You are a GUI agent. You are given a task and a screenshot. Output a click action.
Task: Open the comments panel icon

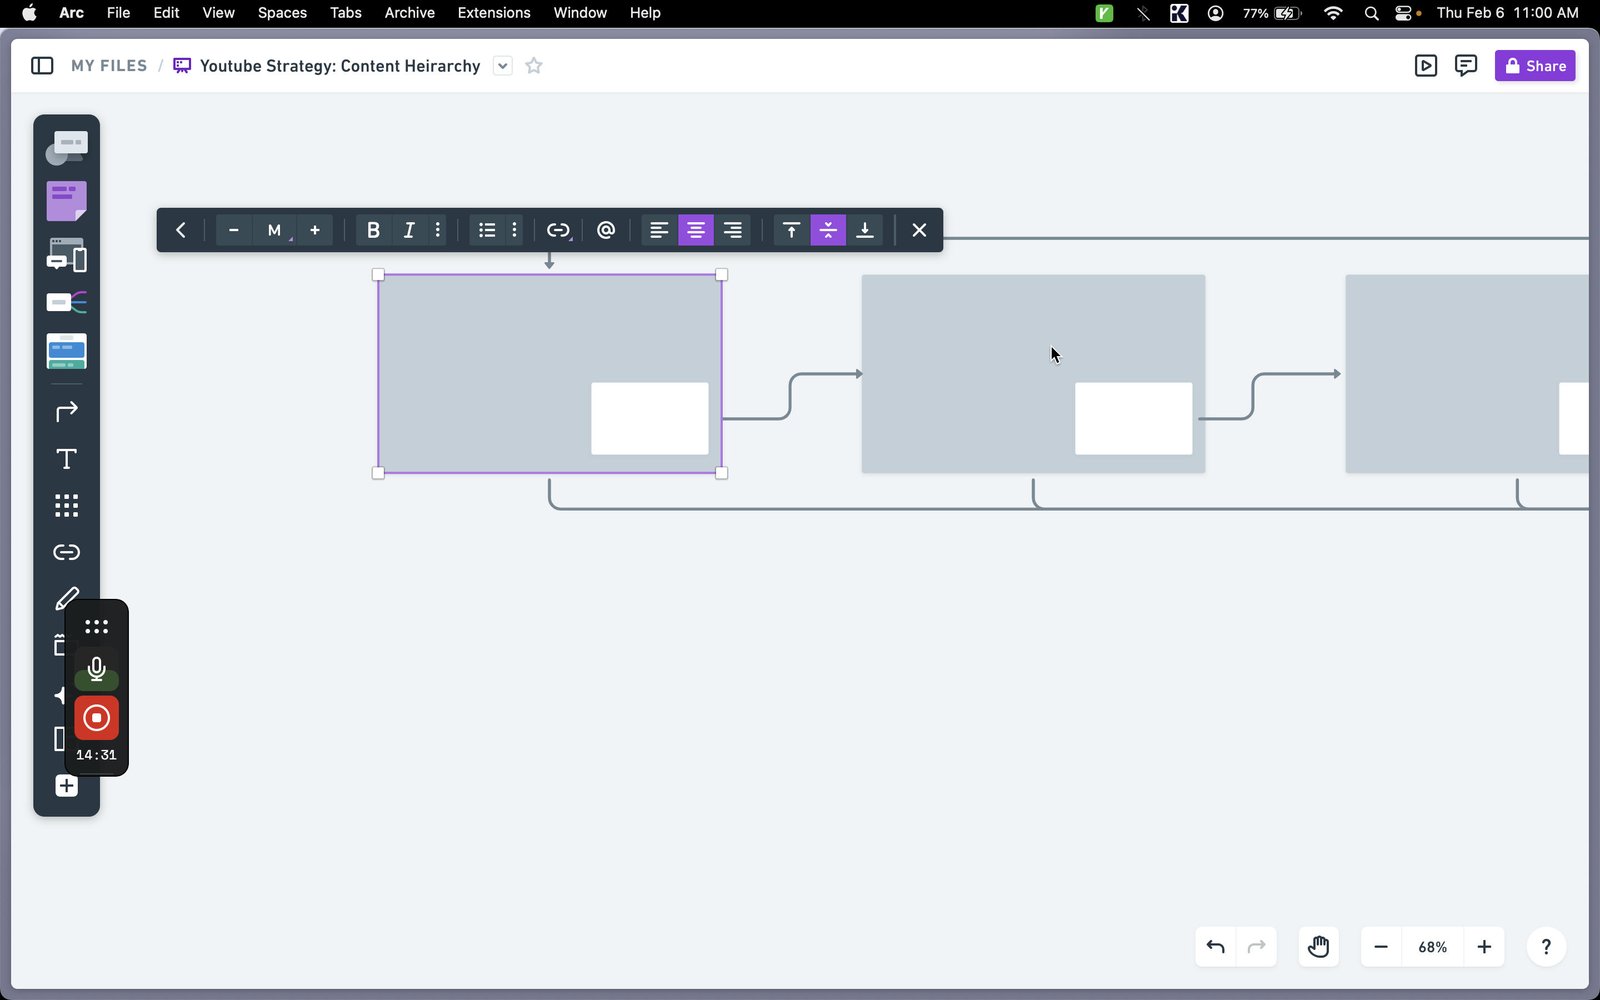(x=1466, y=66)
